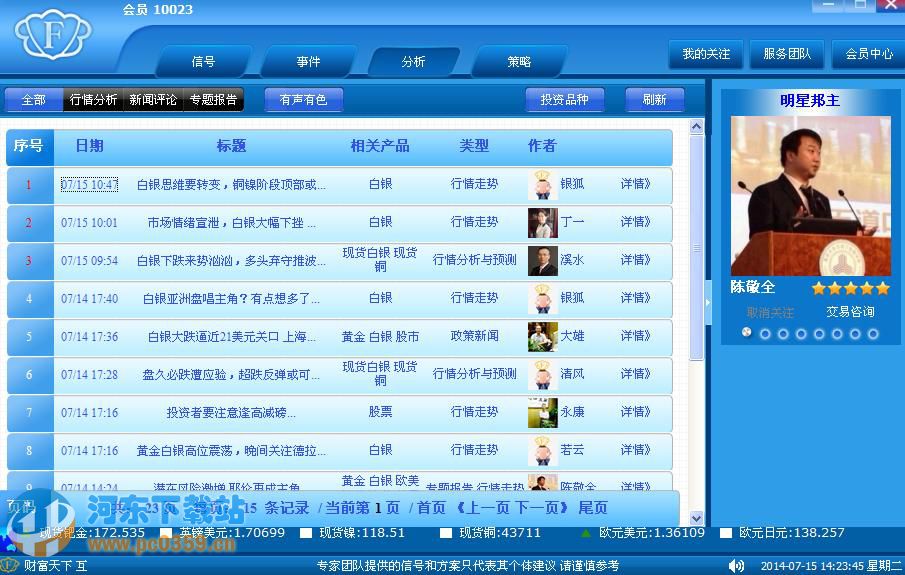Click 溪水's avatar photo
905x575 pixels.
tap(543, 261)
